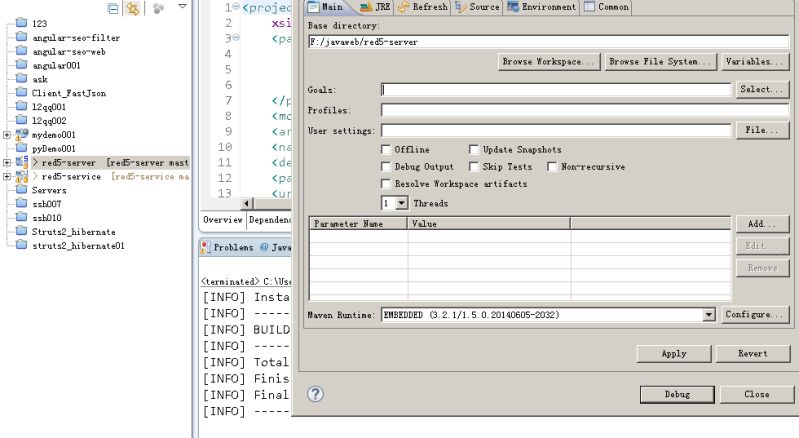The image size is (799, 438).
Task: Enable Resolve Workspace artifacts checkbox
Action: tap(386, 183)
